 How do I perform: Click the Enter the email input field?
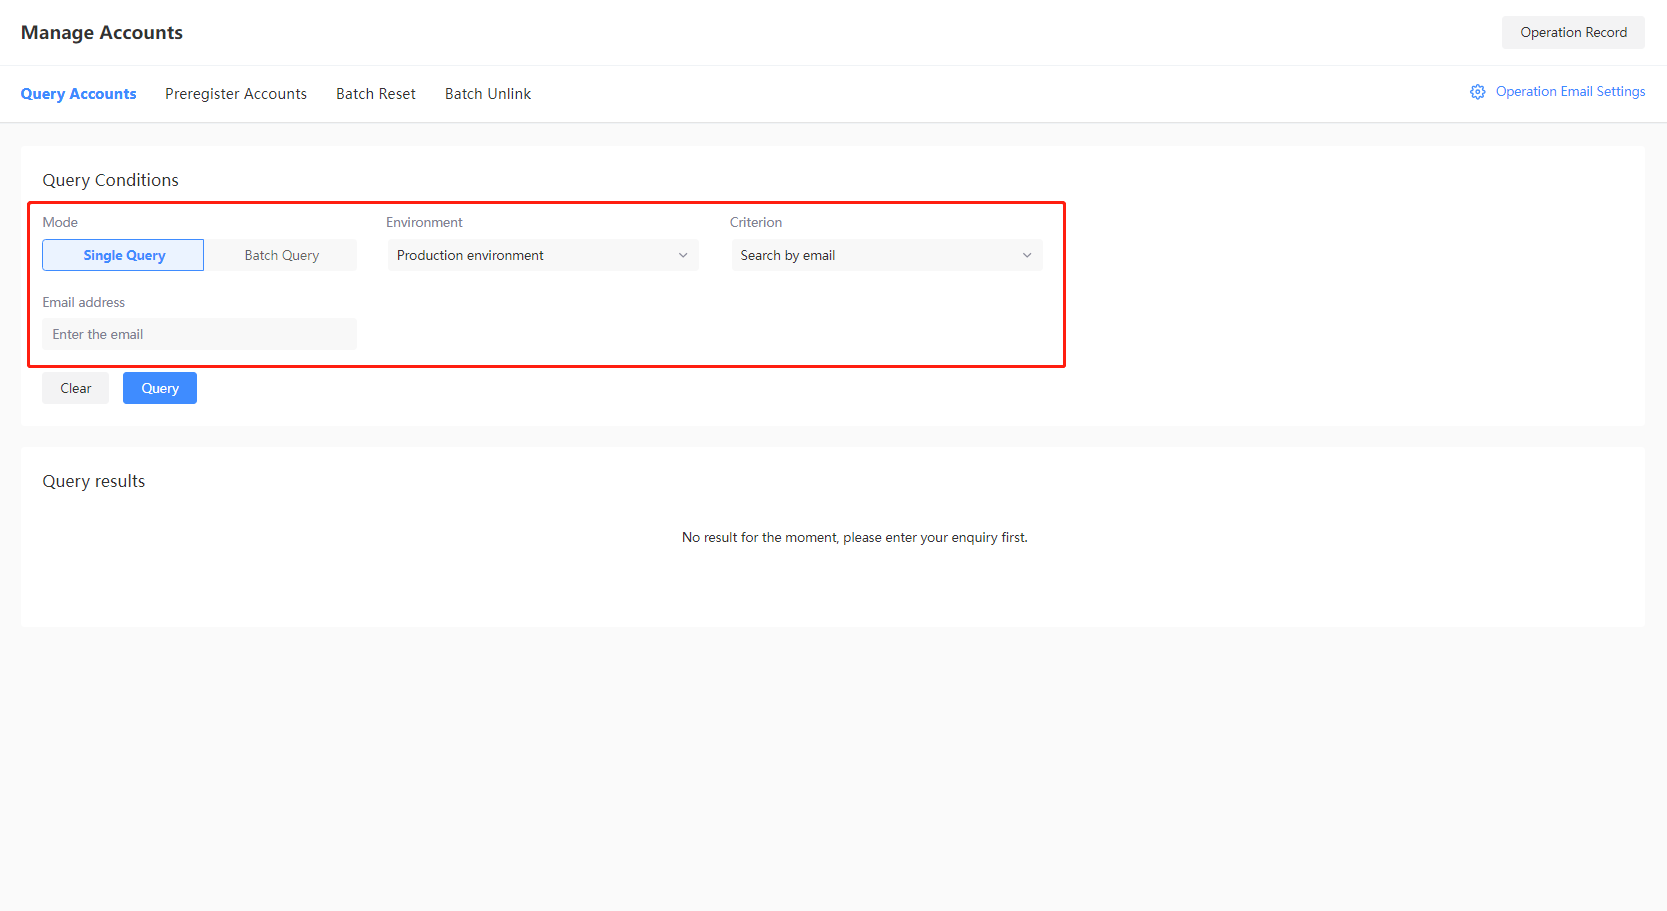(198, 334)
